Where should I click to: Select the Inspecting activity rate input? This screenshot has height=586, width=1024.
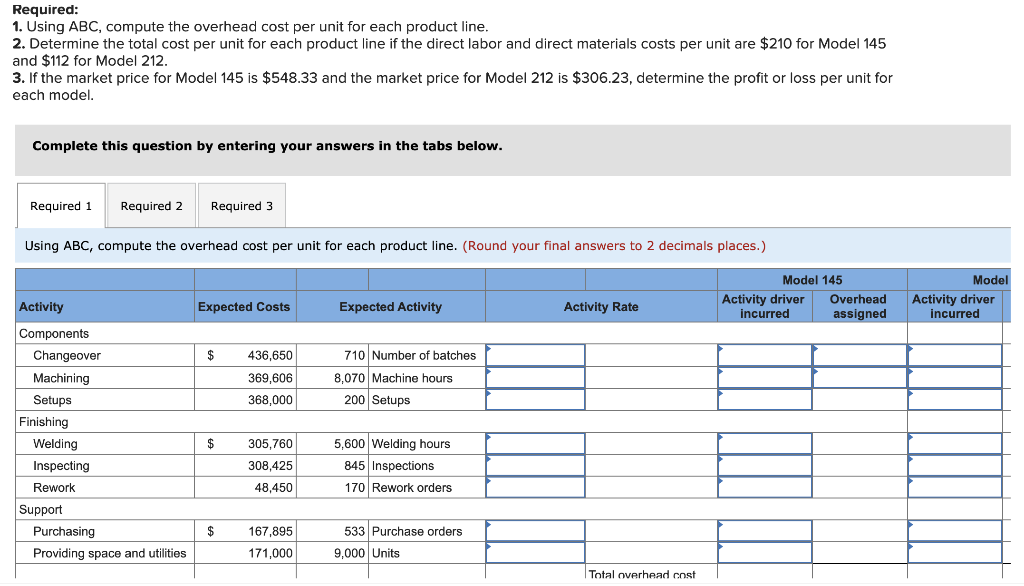coord(536,466)
